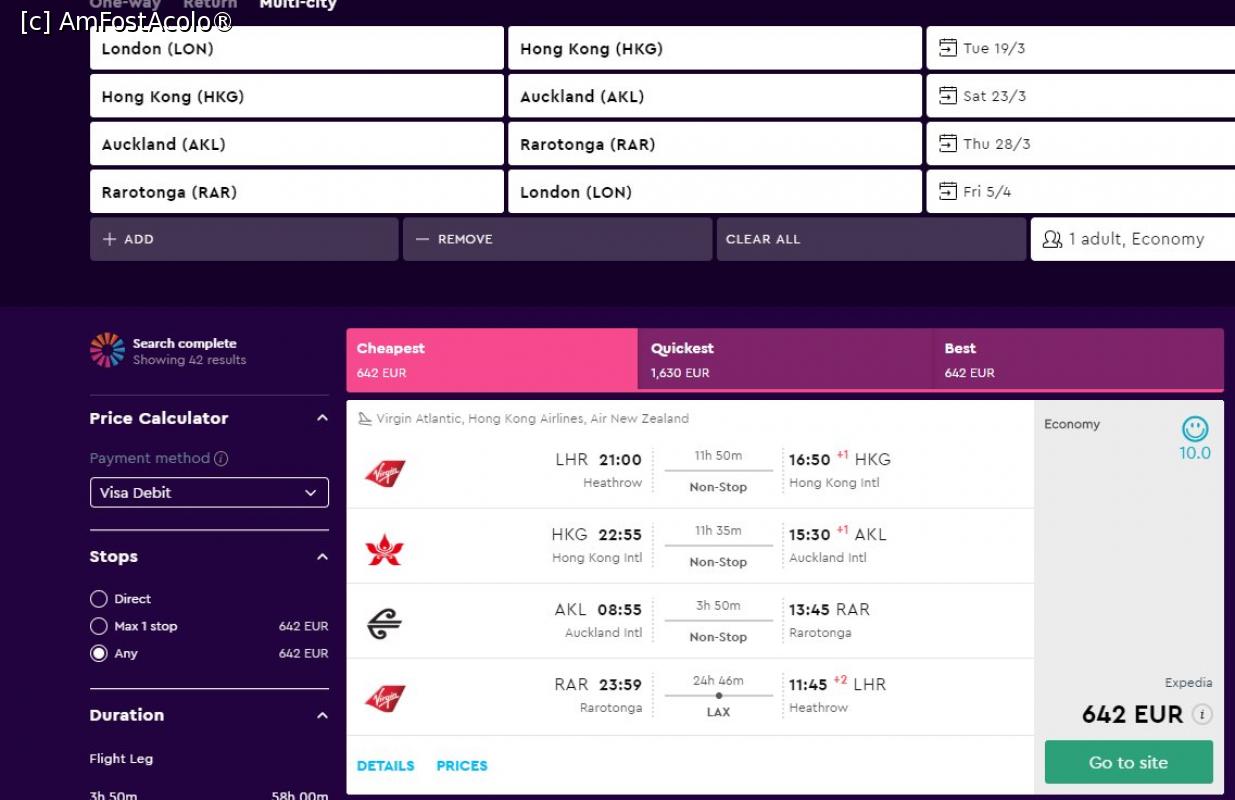Viewport: 1235px width, 800px height.
Task: Click the calendar icon beside Fri 5/4
Action: pyautogui.click(x=947, y=191)
